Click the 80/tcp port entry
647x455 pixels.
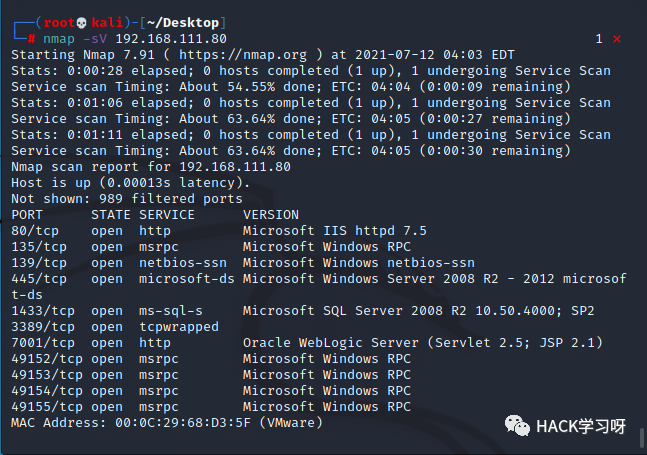click(35, 231)
